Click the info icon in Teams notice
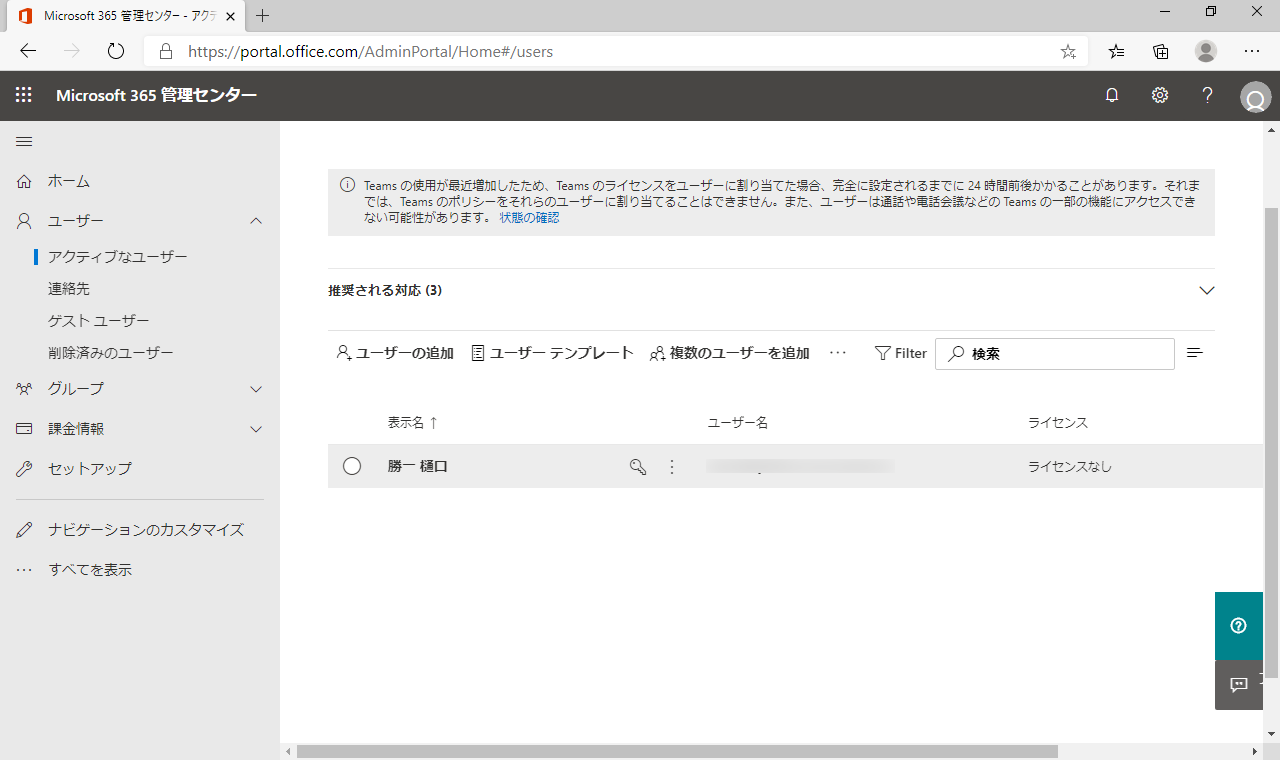This screenshot has width=1280, height=760. click(x=347, y=185)
